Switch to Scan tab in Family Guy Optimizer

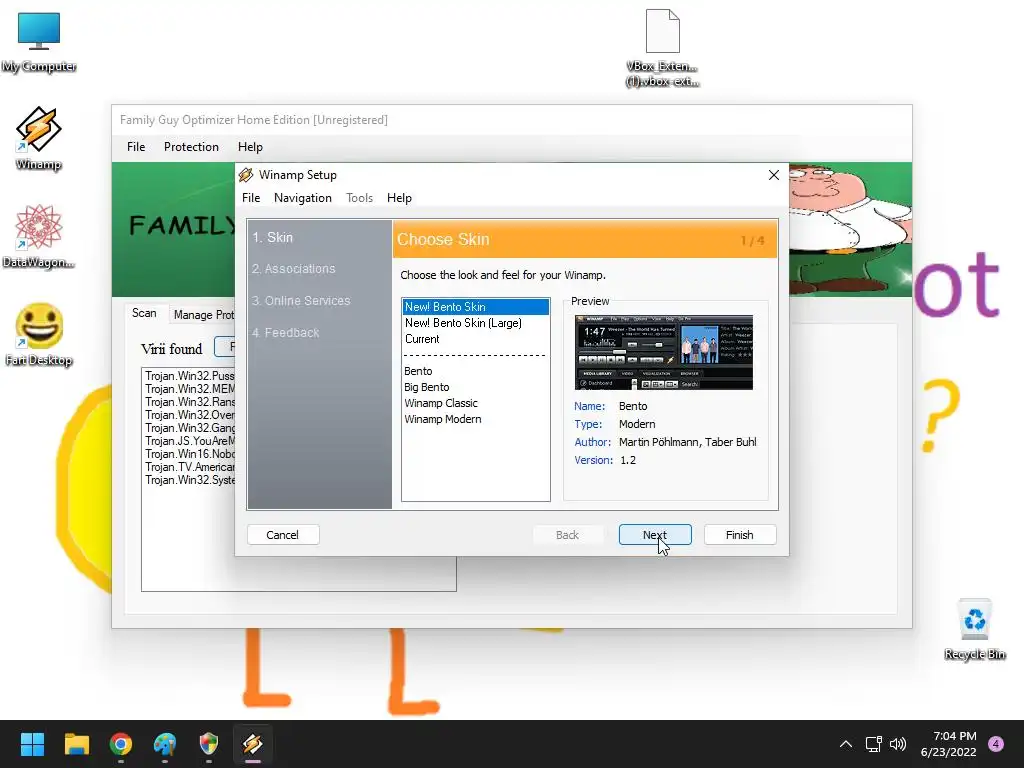pyautogui.click(x=144, y=313)
